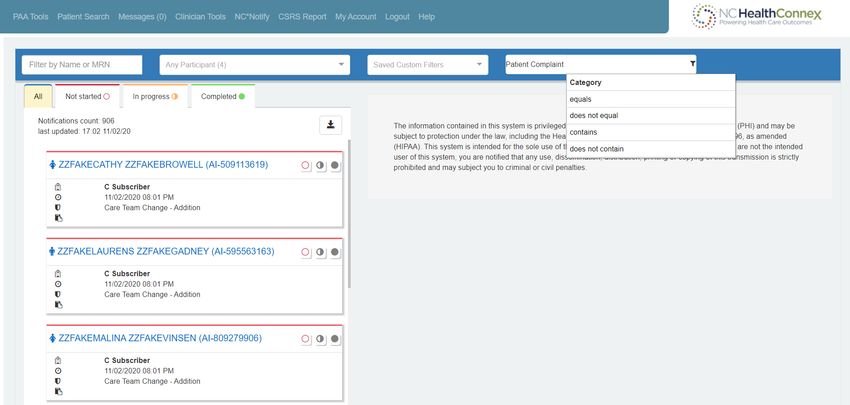The height and width of the screenshot is (405, 850).
Task: Open patient ZZFAKECATHY ZZFAKEBROWELL (AI-509113619)
Action: coord(163,165)
